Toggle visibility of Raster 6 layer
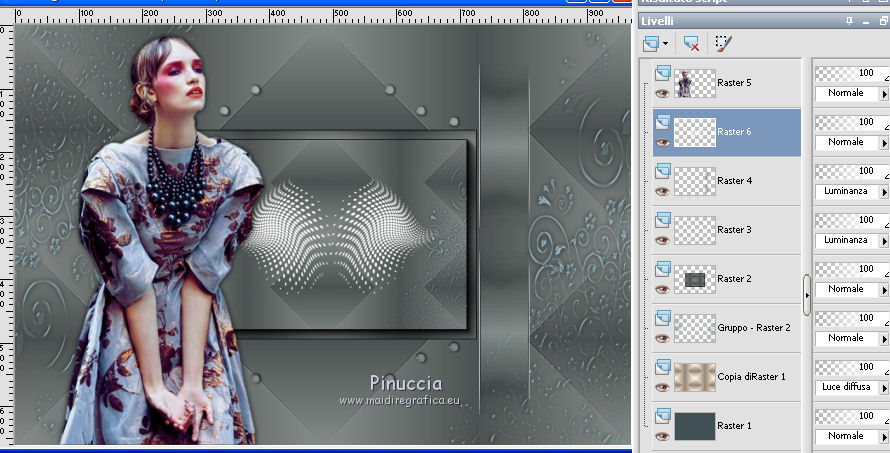Image resolution: width=890 pixels, height=453 pixels. (x=662, y=142)
